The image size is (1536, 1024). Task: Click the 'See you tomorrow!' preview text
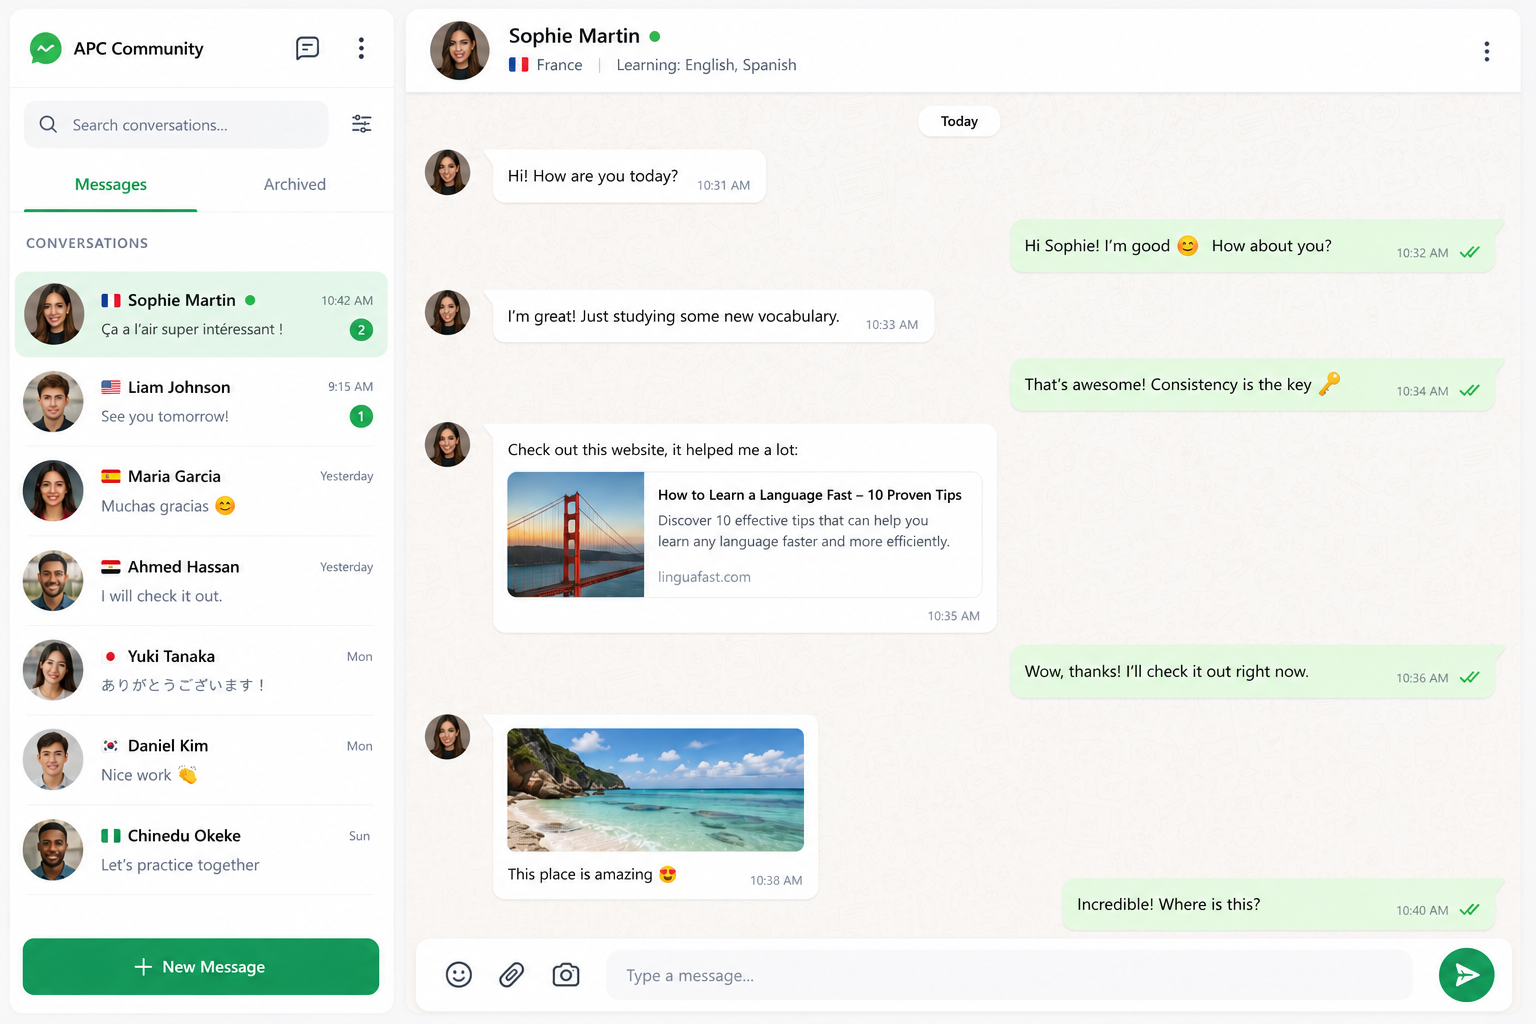[165, 416]
